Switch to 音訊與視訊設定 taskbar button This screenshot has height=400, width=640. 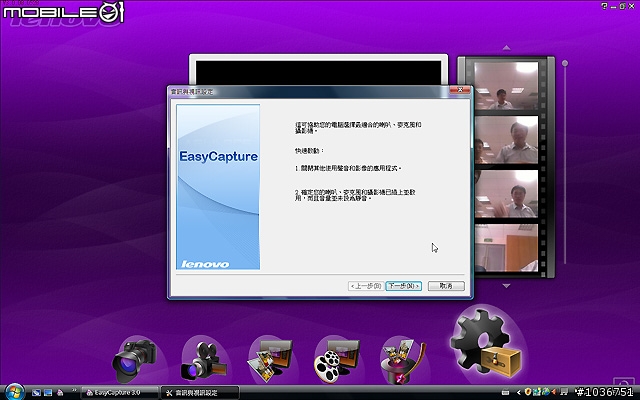(x=200, y=393)
